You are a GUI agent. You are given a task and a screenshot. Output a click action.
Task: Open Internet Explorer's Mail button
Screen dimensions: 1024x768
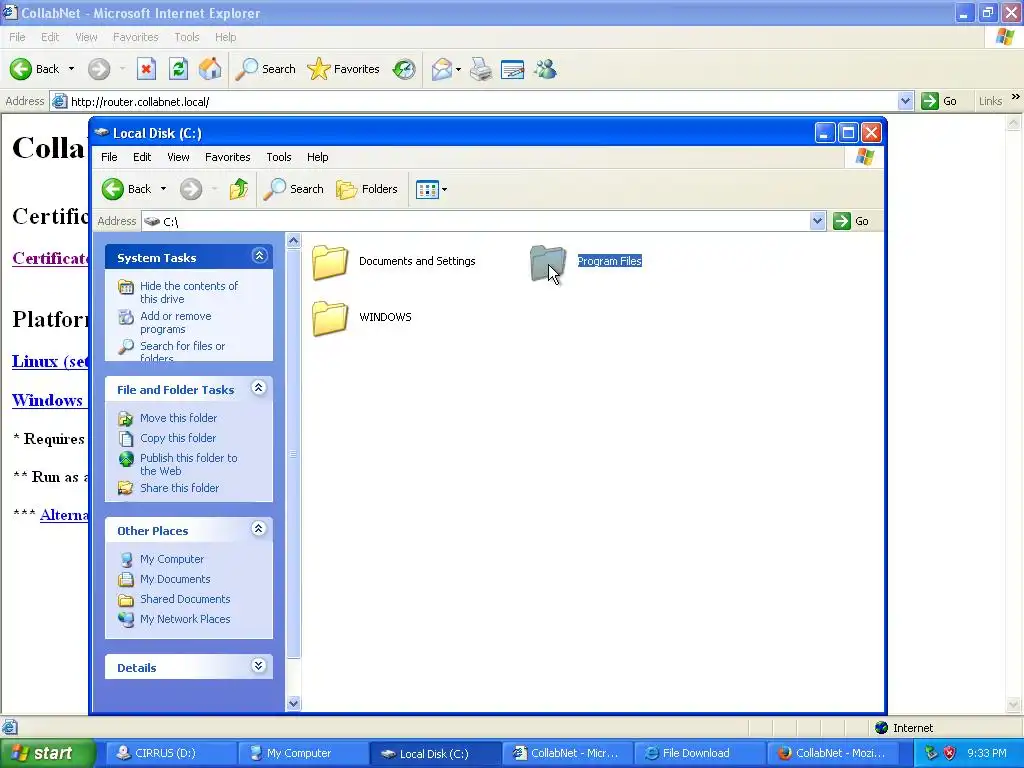pos(441,69)
